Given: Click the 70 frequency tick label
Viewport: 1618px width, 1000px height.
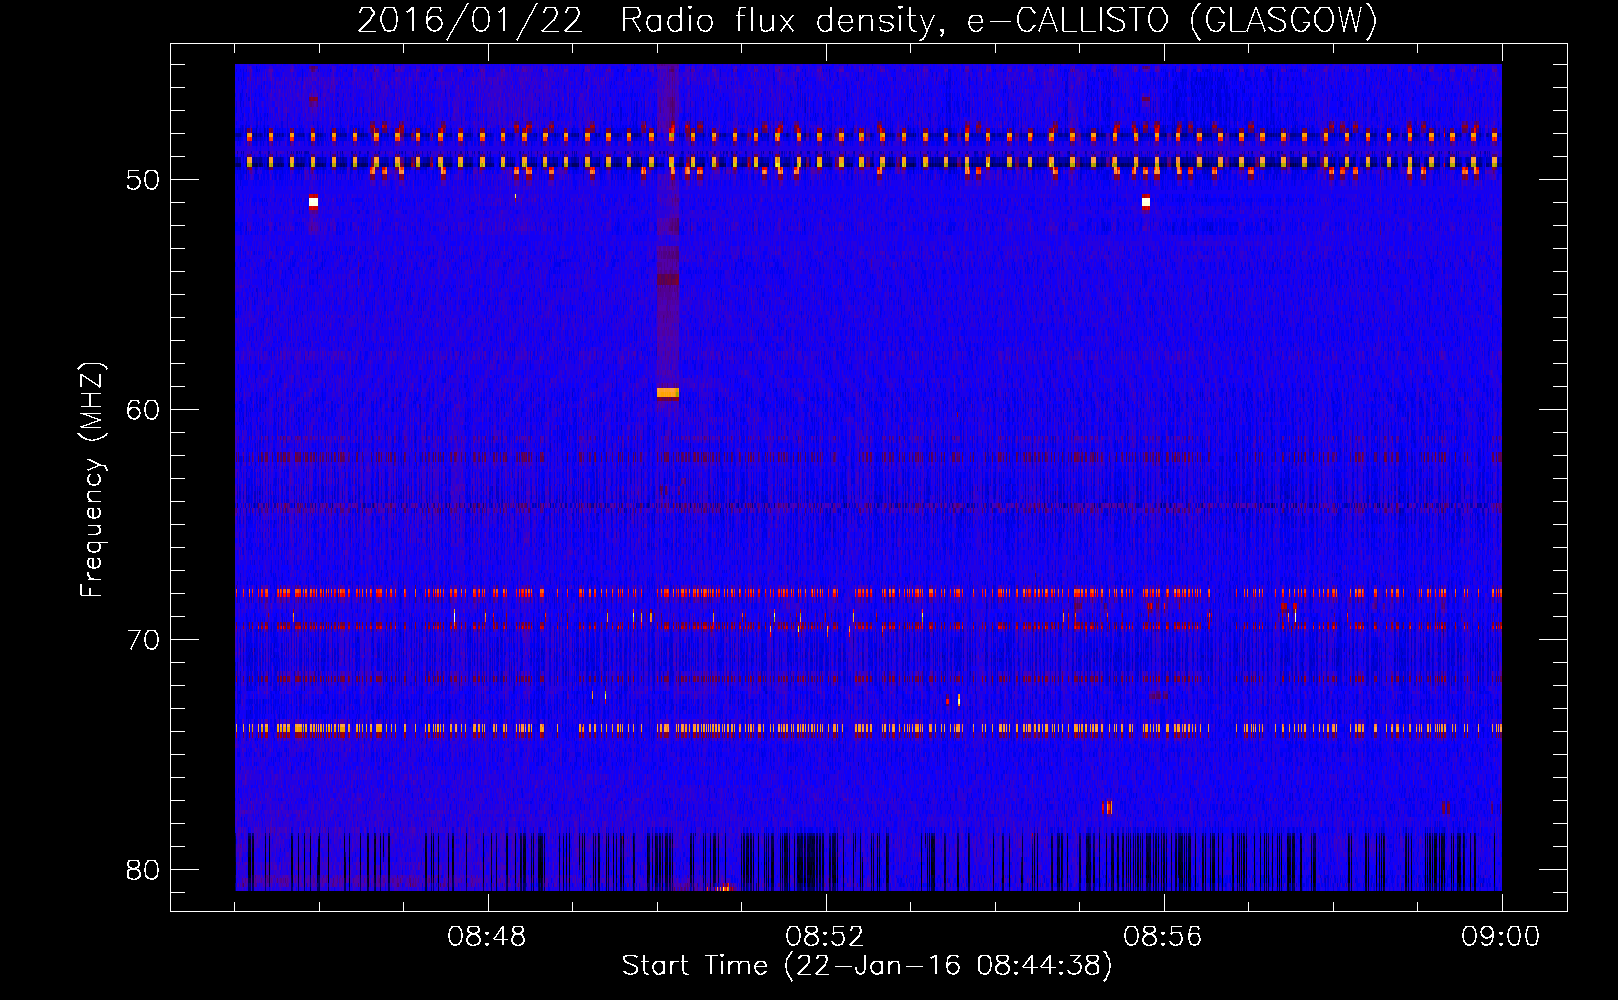Looking at the screenshot, I should coord(143,640).
